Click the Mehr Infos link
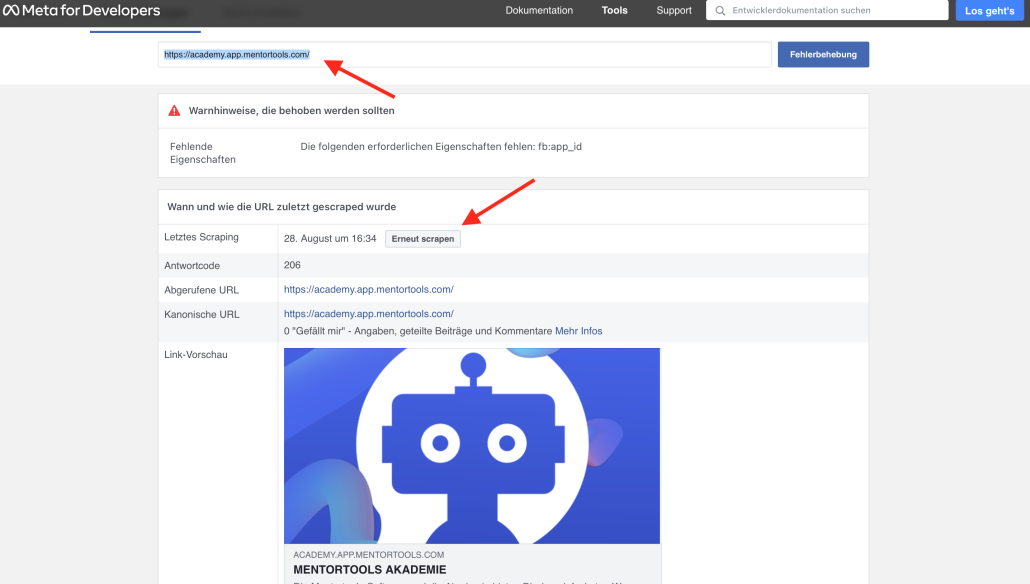This screenshot has width=1030, height=584. [578, 331]
